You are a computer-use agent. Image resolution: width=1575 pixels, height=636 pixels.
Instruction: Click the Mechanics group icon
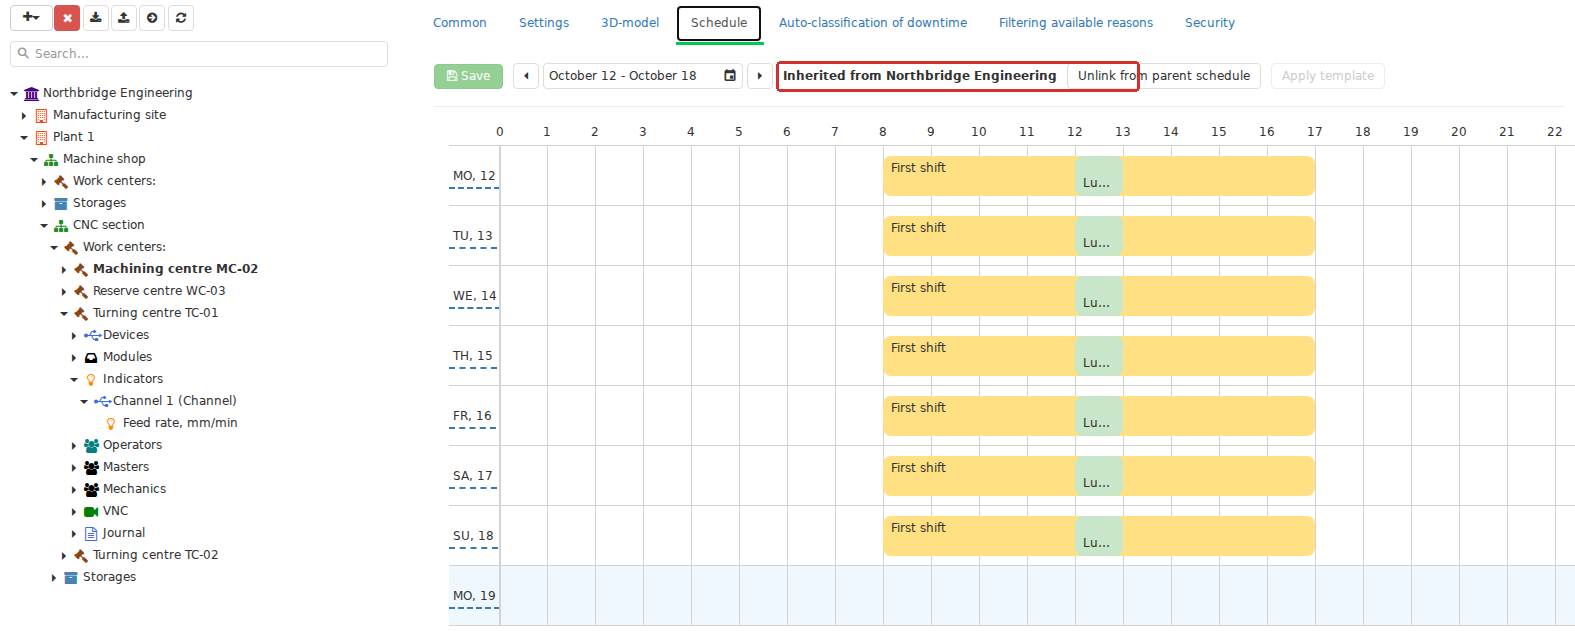pyautogui.click(x=91, y=489)
